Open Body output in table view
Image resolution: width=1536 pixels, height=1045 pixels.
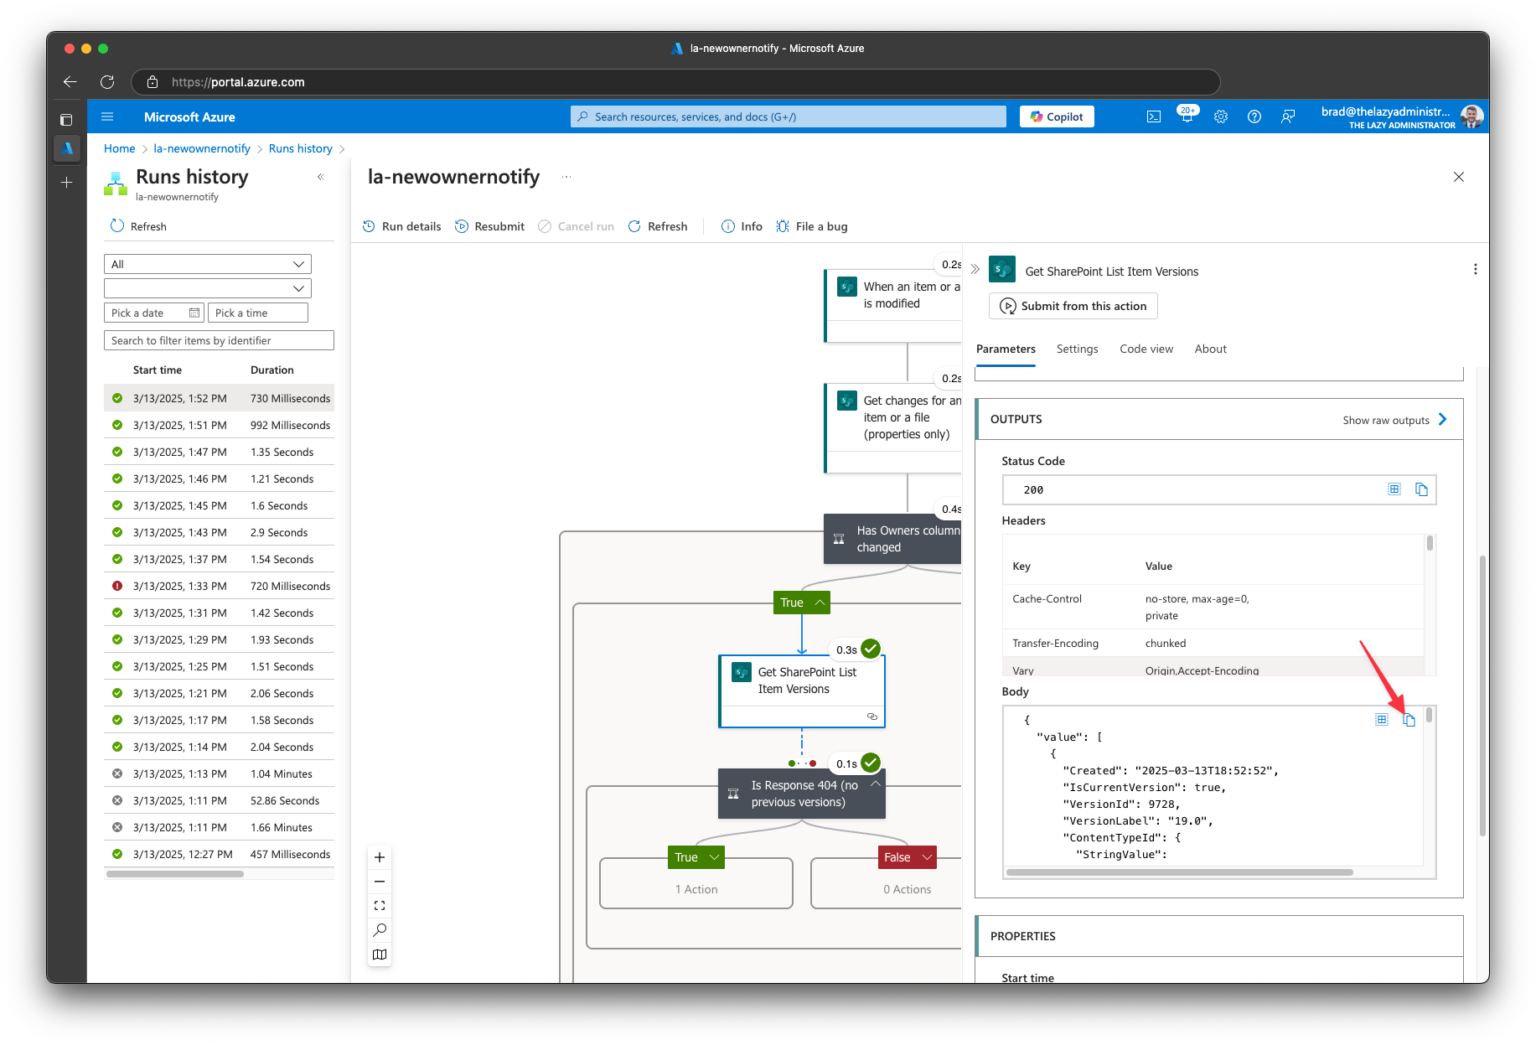[x=1381, y=720]
